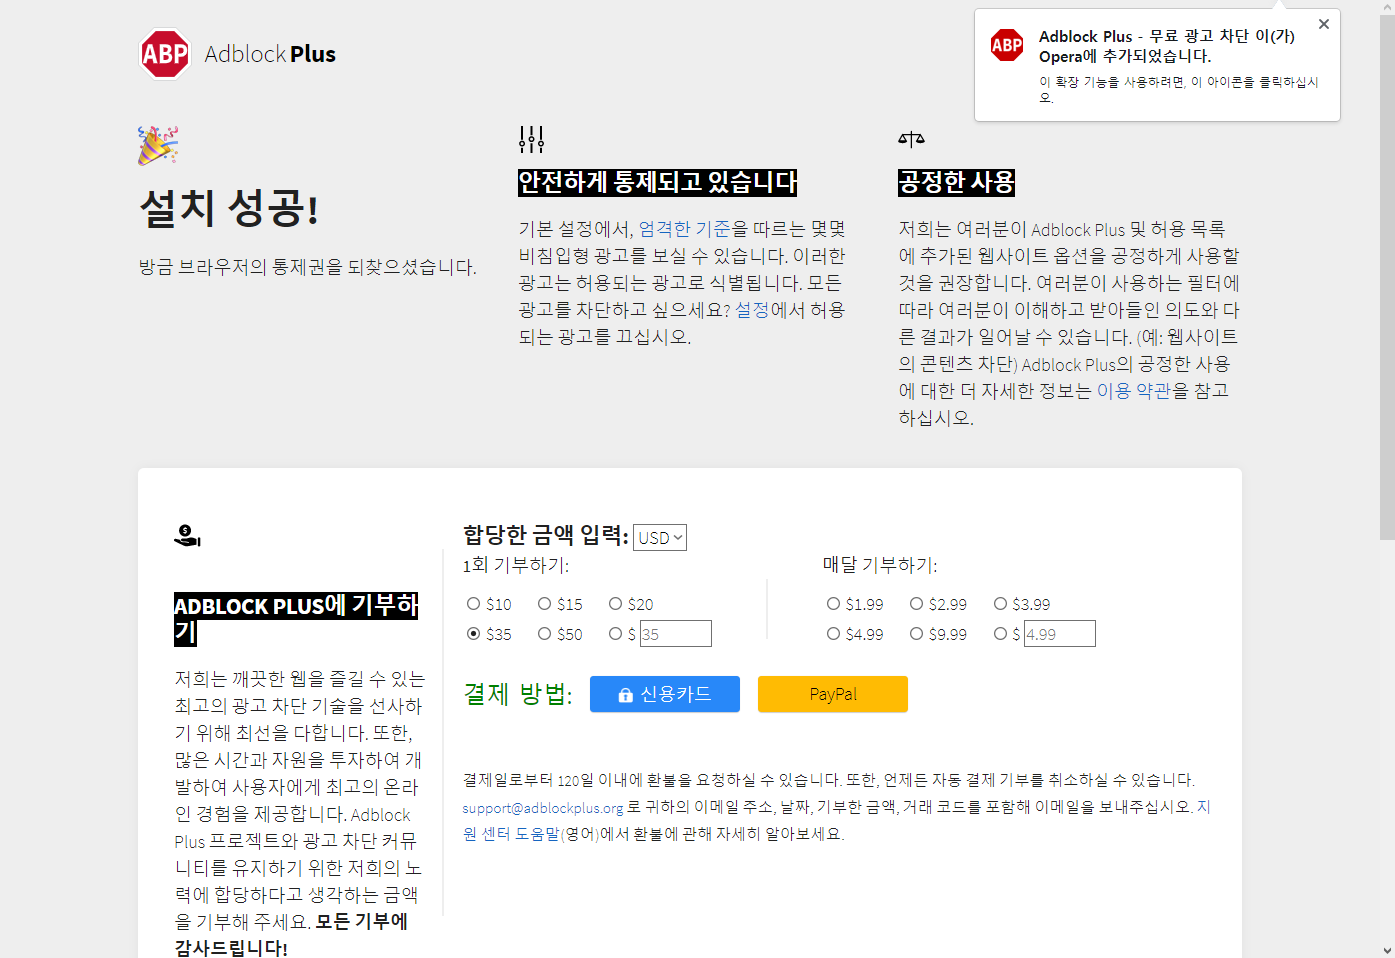Select the $10 one-time donation
The width and height of the screenshot is (1395, 958).
[473, 603]
